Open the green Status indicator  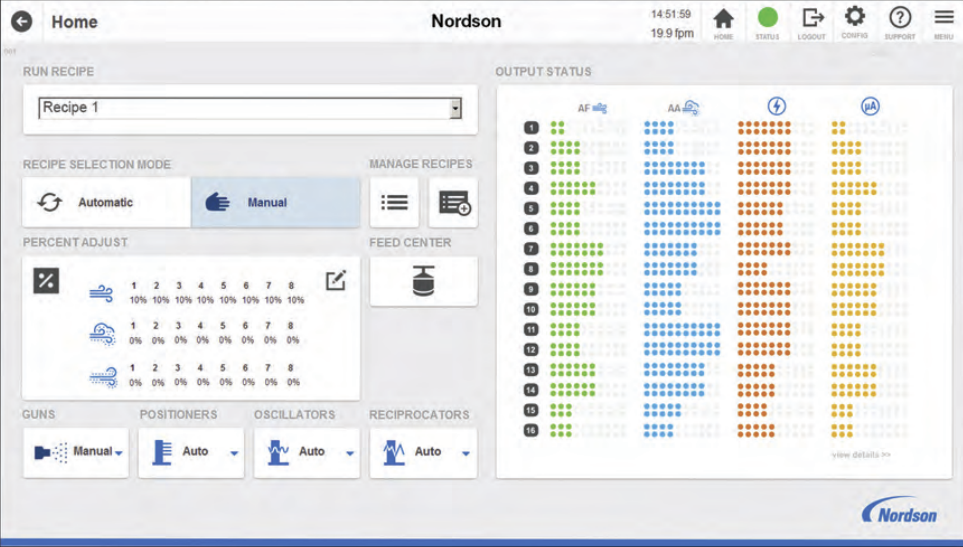click(767, 17)
